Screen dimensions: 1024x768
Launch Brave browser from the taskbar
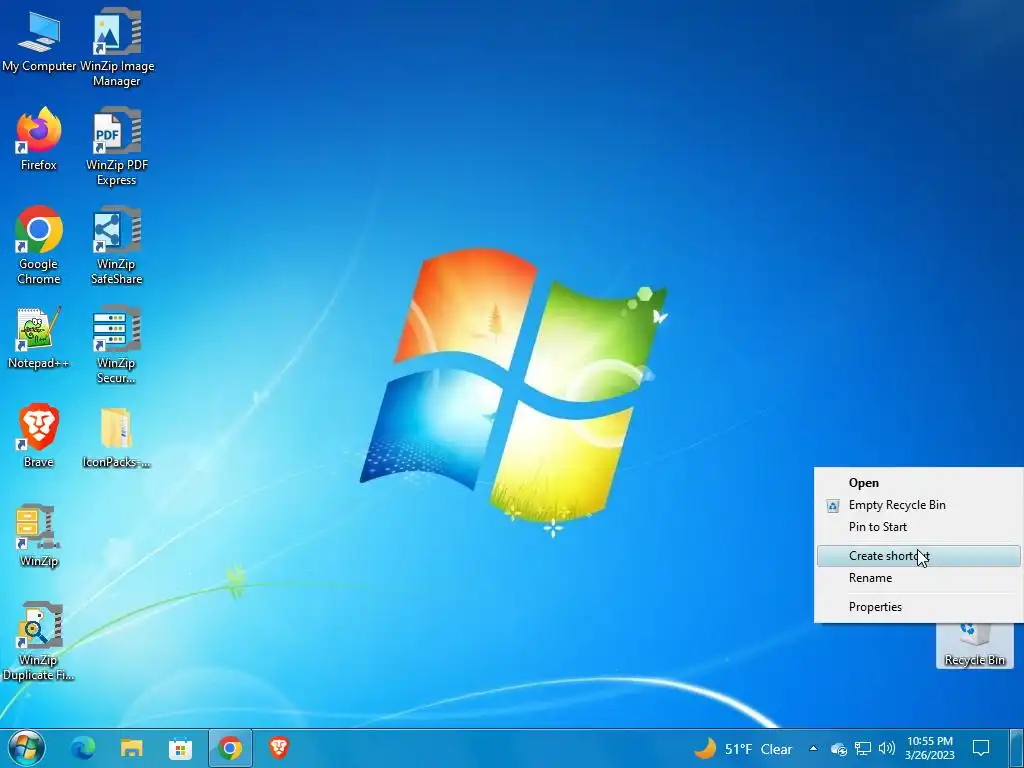click(x=279, y=748)
